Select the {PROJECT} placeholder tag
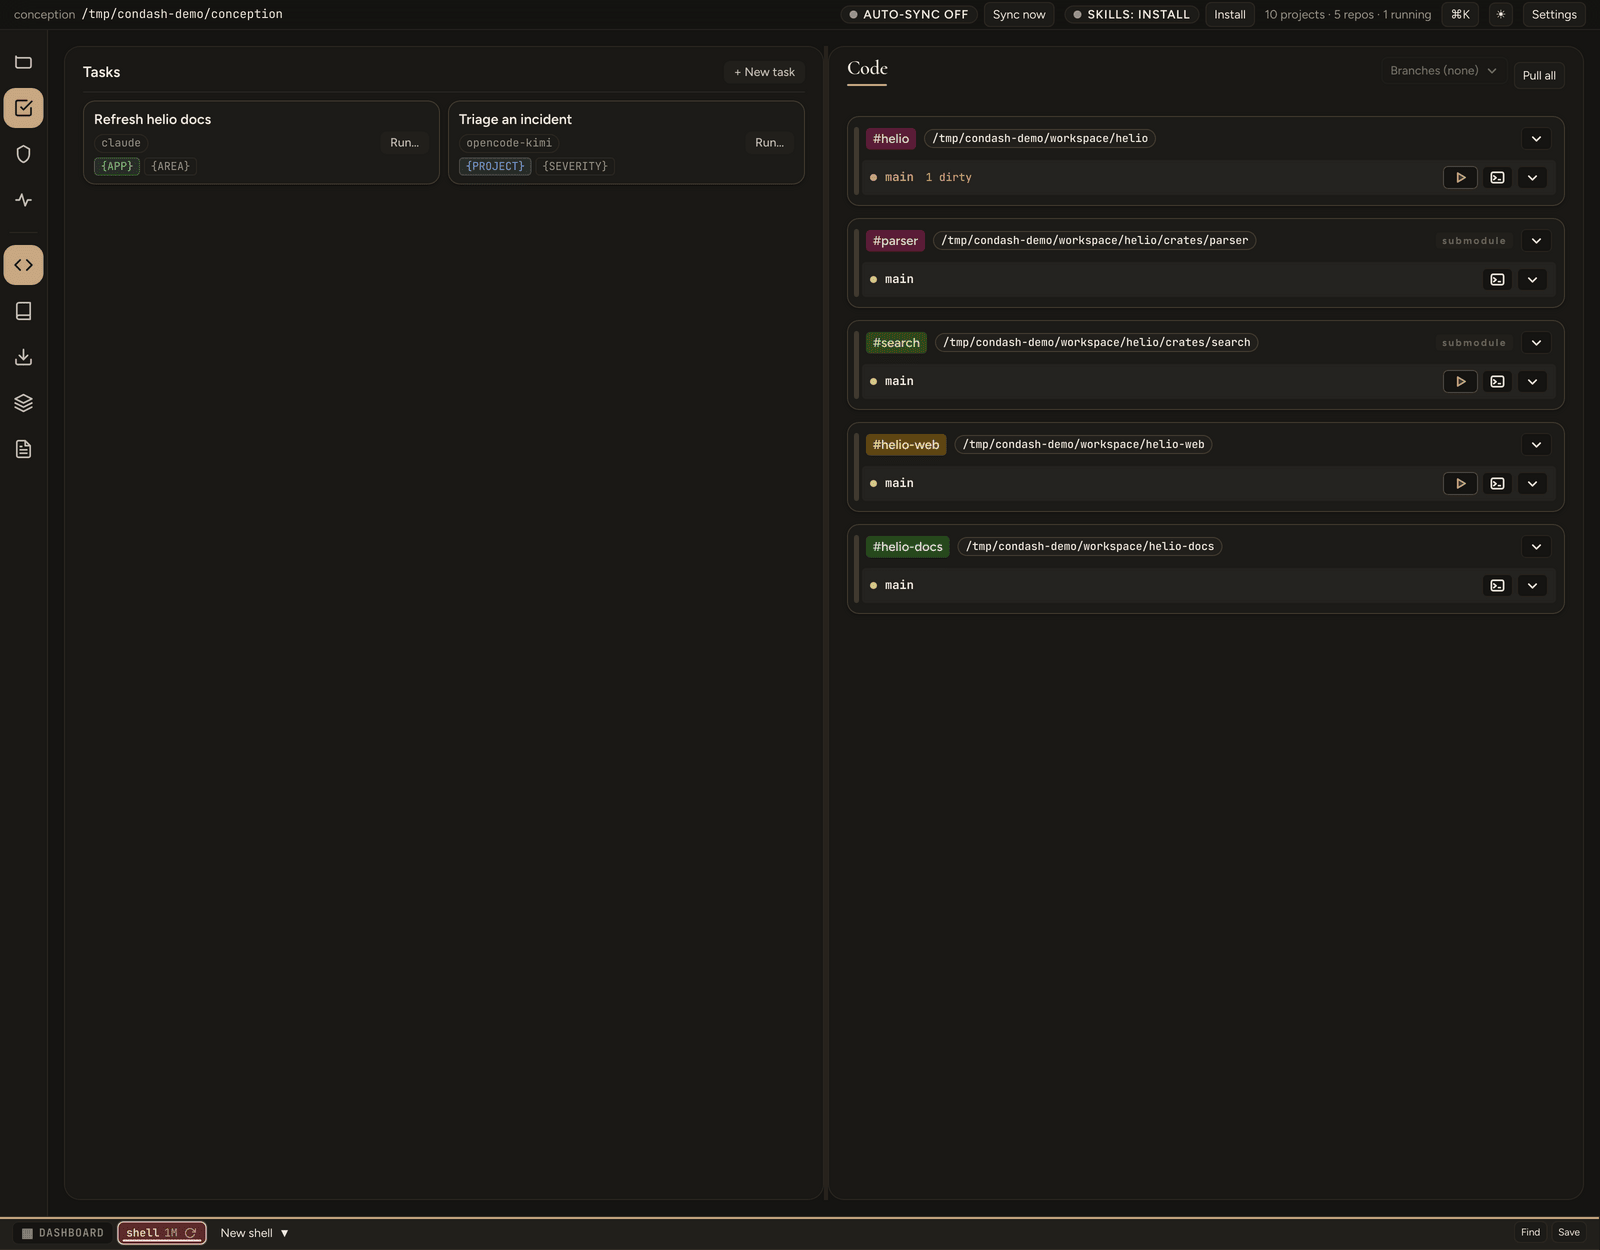The width and height of the screenshot is (1600, 1250). click(495, 166)
